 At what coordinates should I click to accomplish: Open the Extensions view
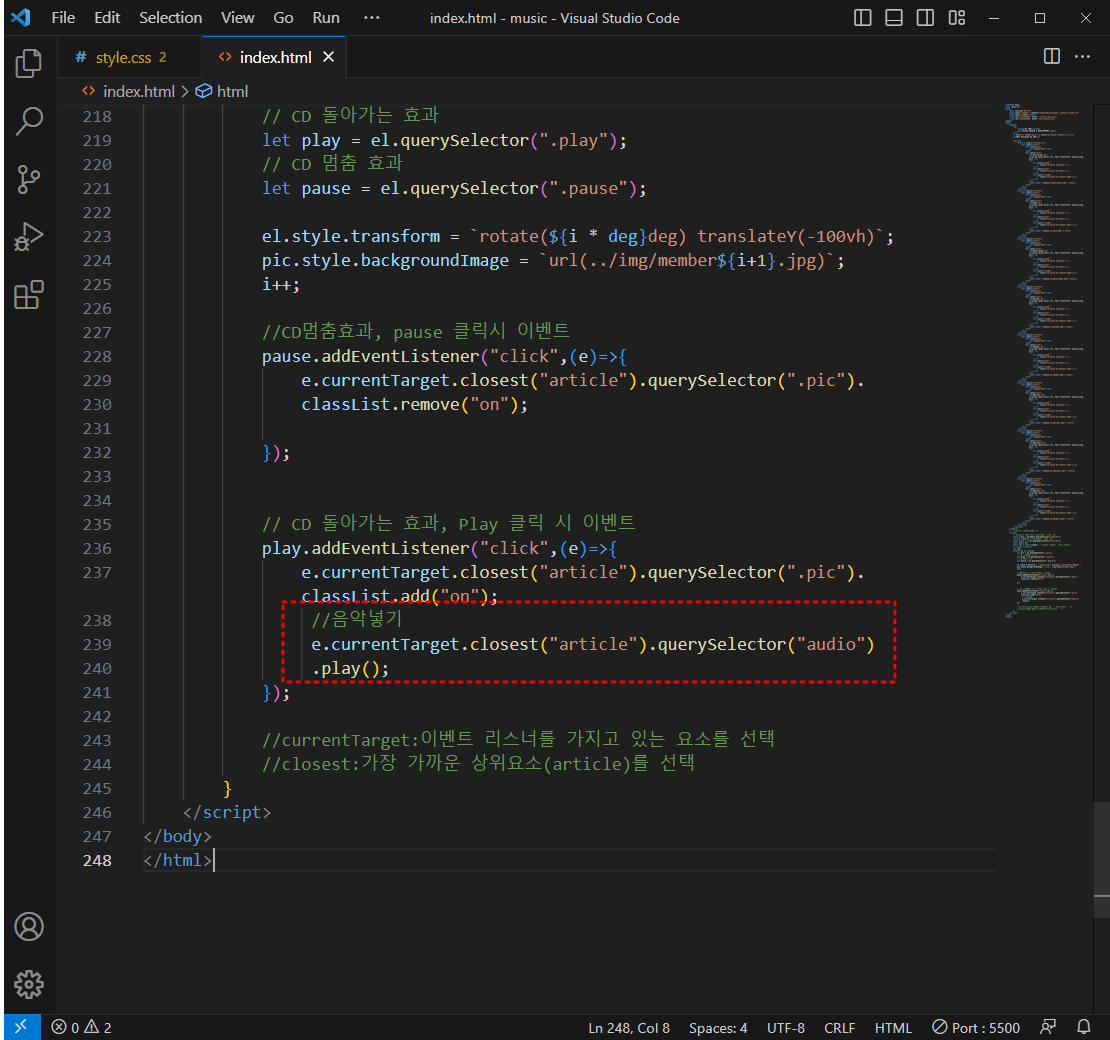(x=29, y=295)
